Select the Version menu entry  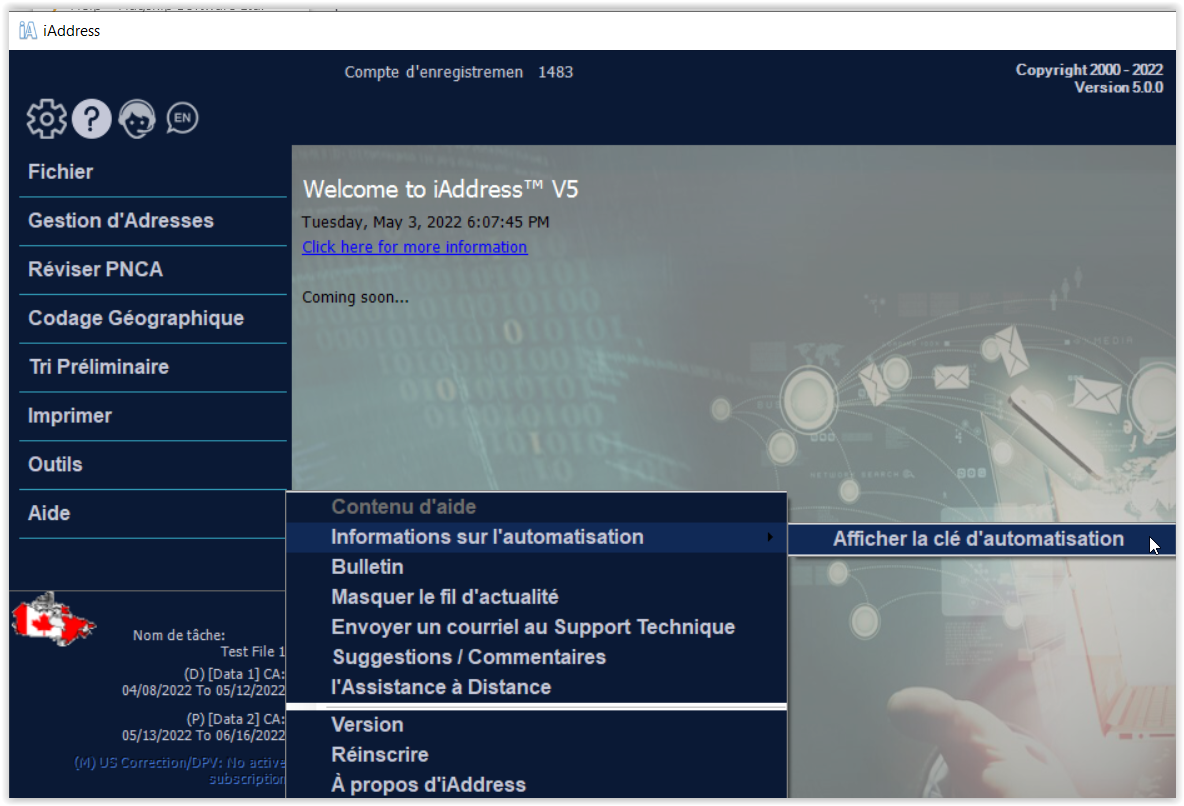[536, 725]
